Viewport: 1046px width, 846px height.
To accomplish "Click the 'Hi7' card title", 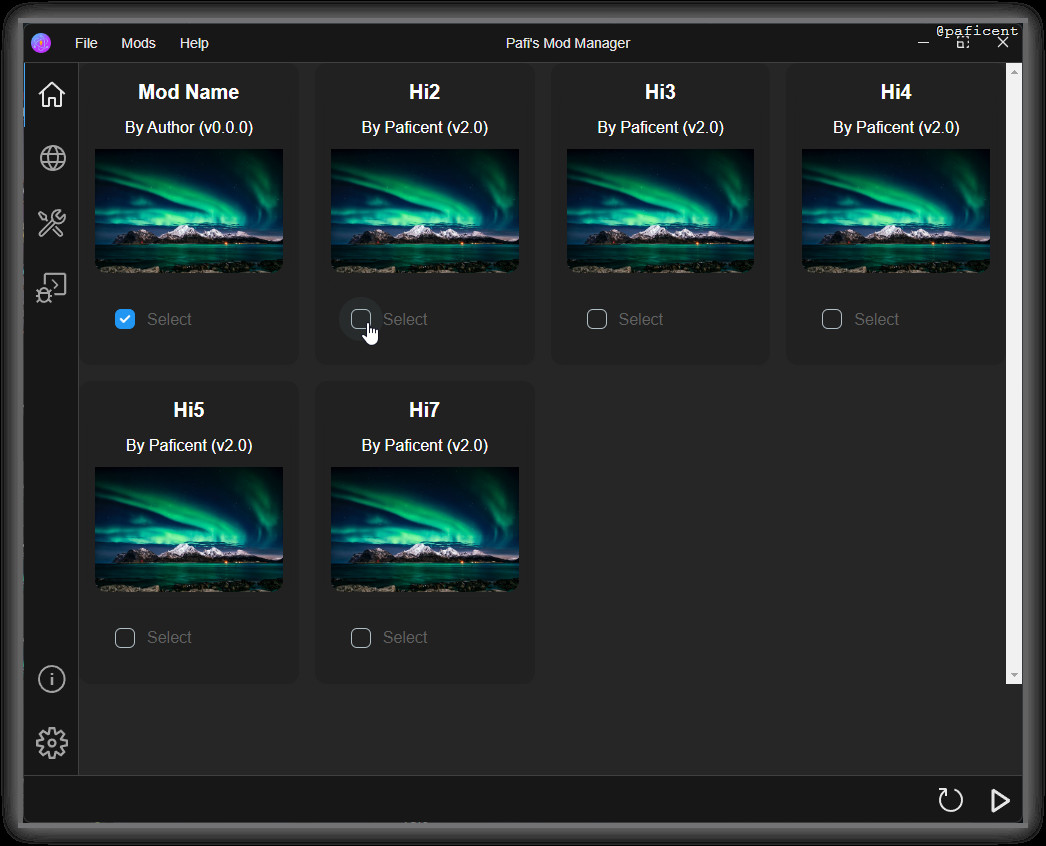I will coord(425,410).
